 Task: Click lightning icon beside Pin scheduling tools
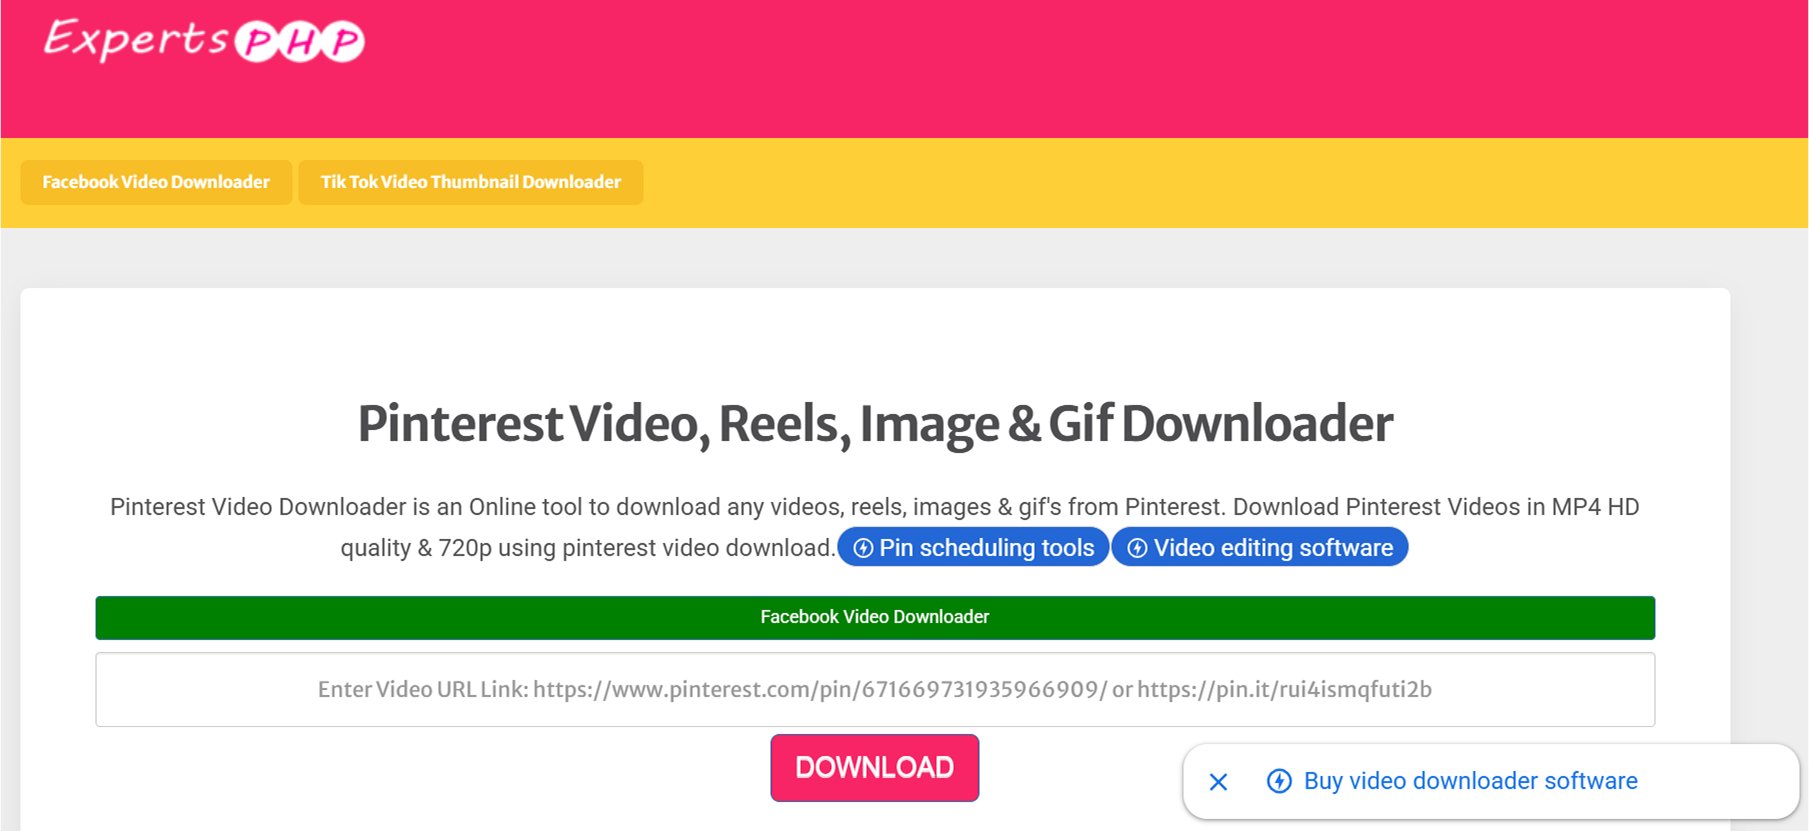click(863, 548)
